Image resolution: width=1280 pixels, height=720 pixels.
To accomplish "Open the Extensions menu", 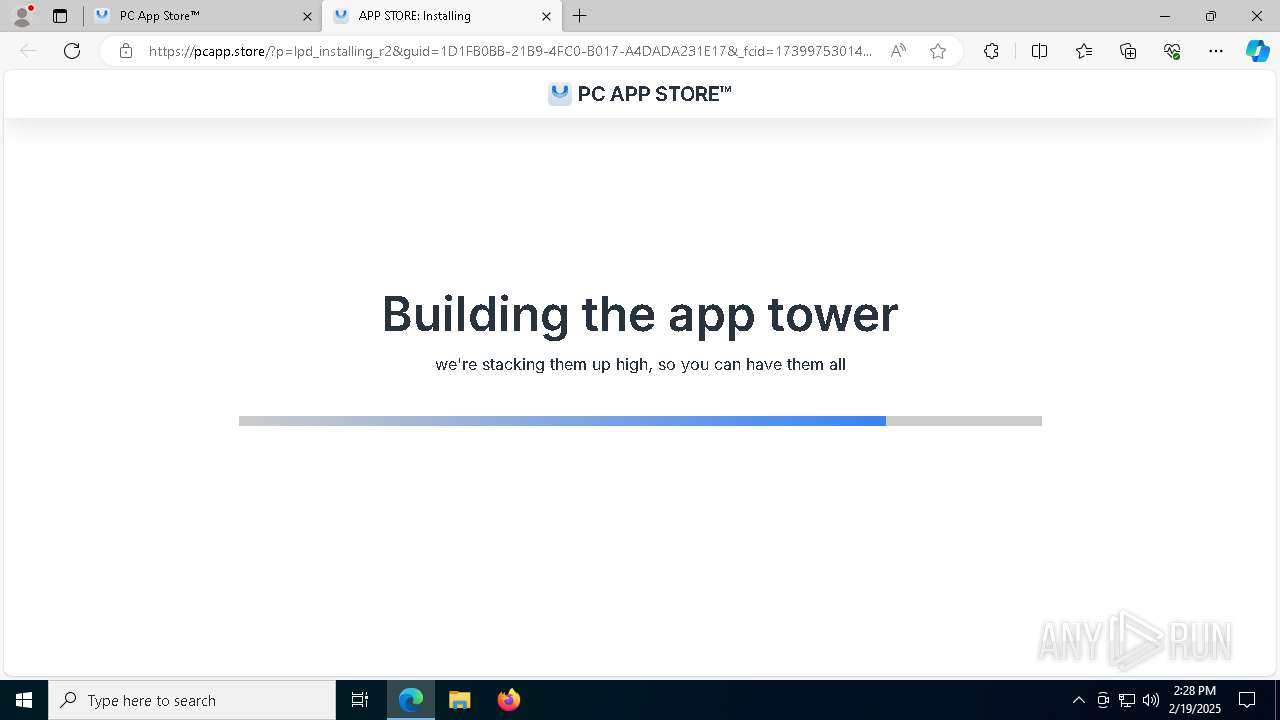I will [x=991, y=51].
